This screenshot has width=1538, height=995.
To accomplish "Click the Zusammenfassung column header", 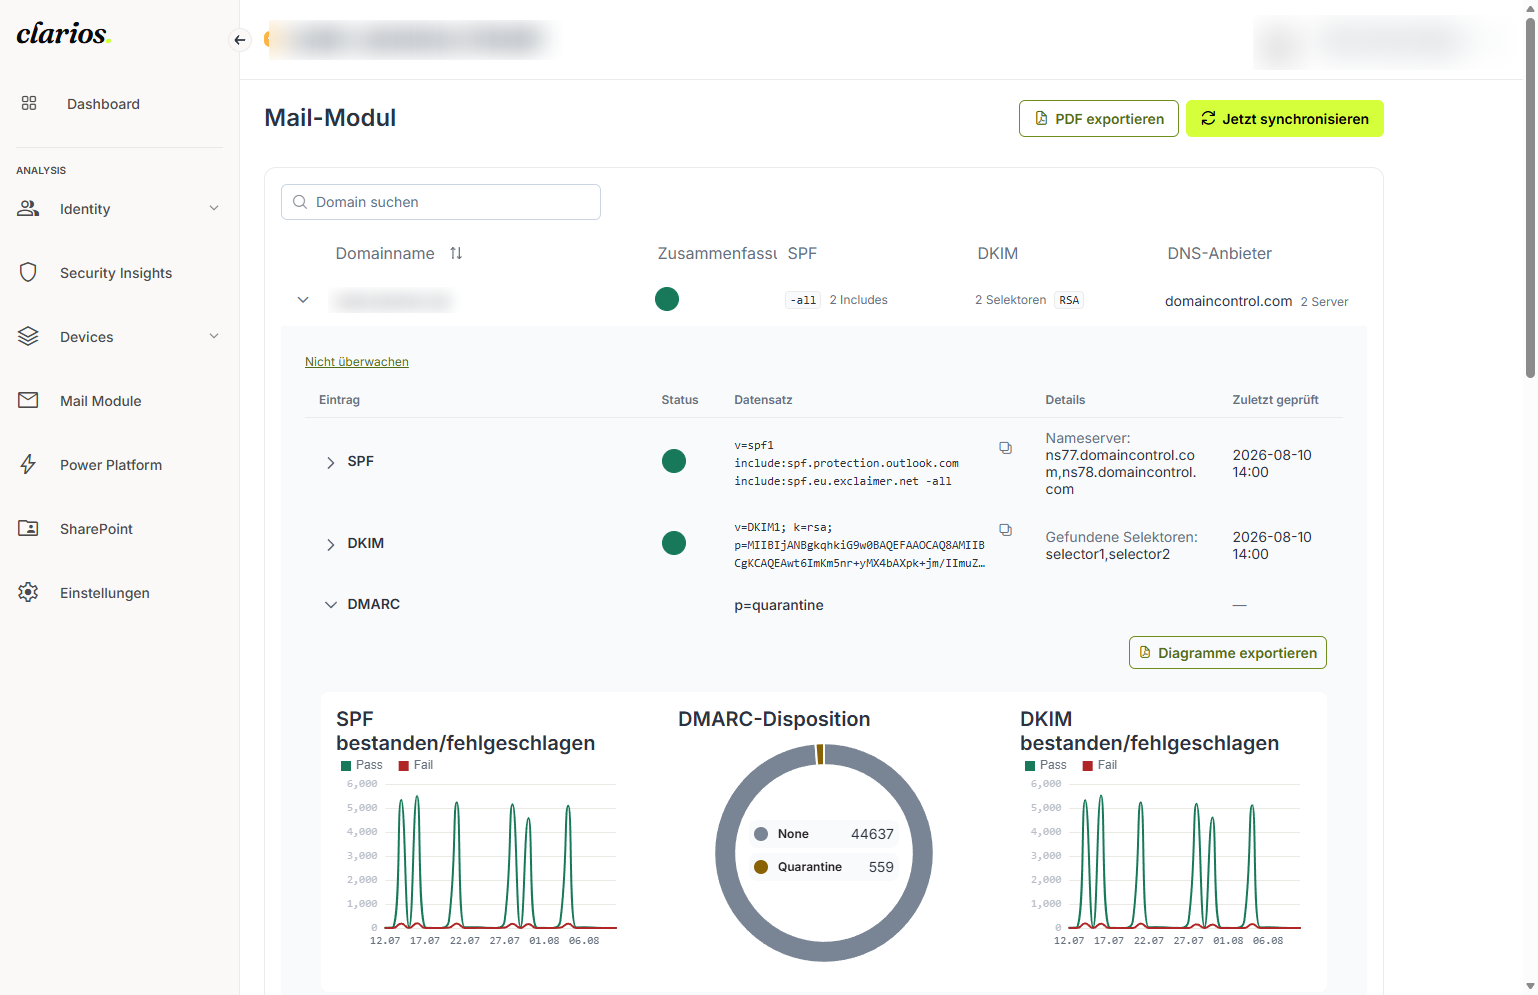I will coord(717,253).
